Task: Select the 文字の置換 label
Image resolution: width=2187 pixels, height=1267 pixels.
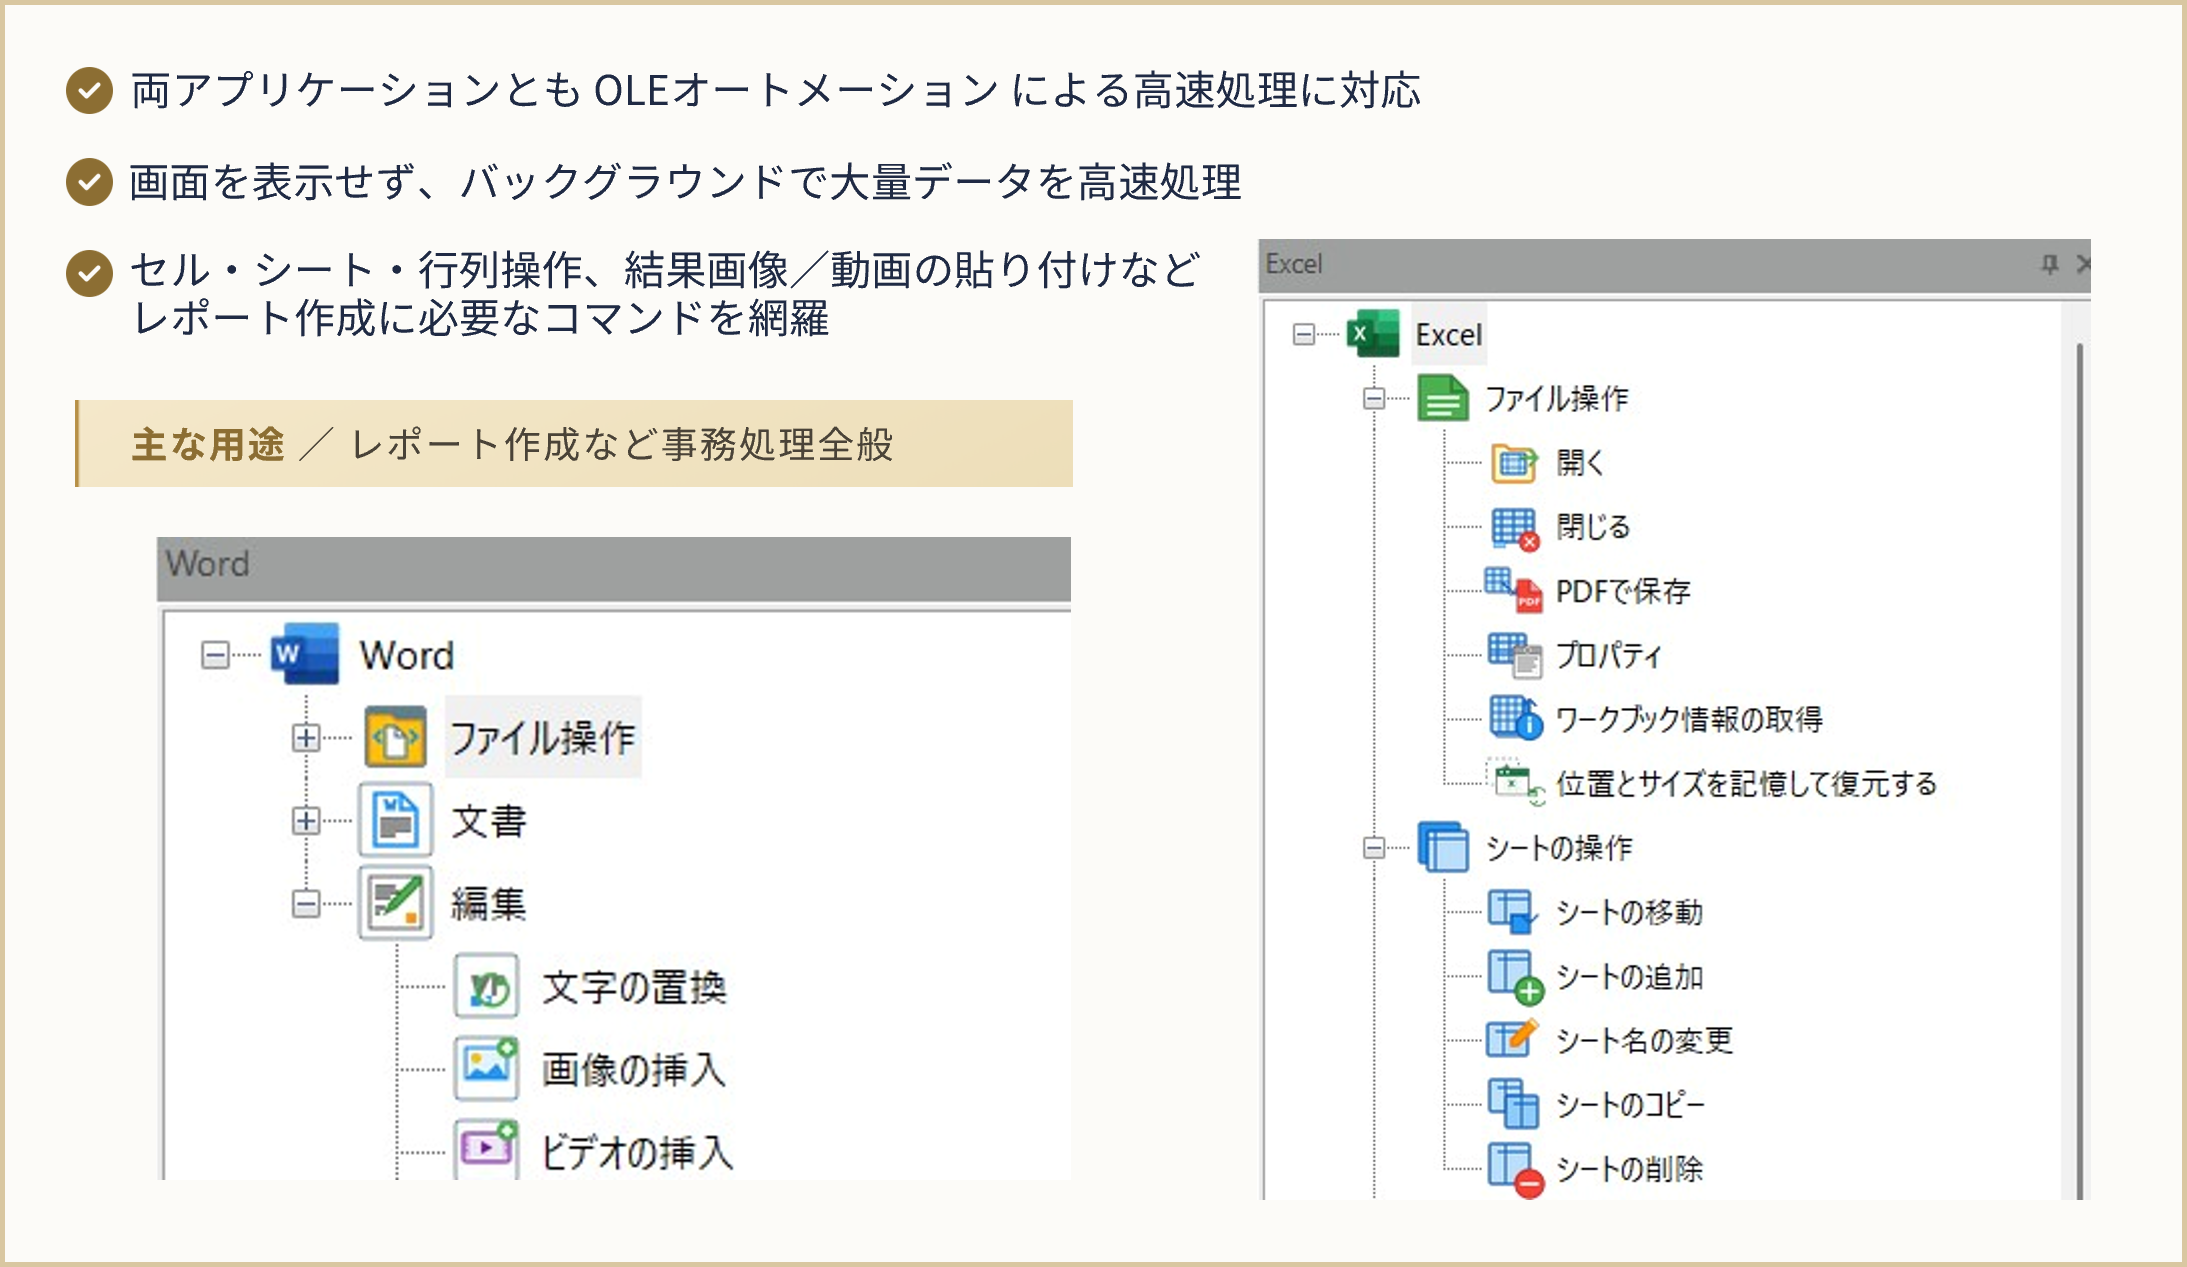Action: click(634, 988)
